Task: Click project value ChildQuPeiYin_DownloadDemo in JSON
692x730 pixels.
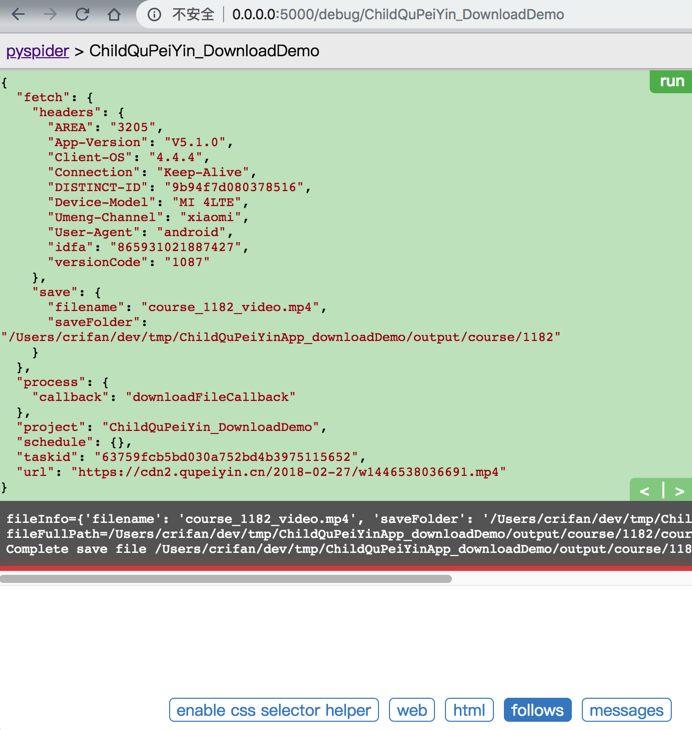Action: (x=210, y=427)
